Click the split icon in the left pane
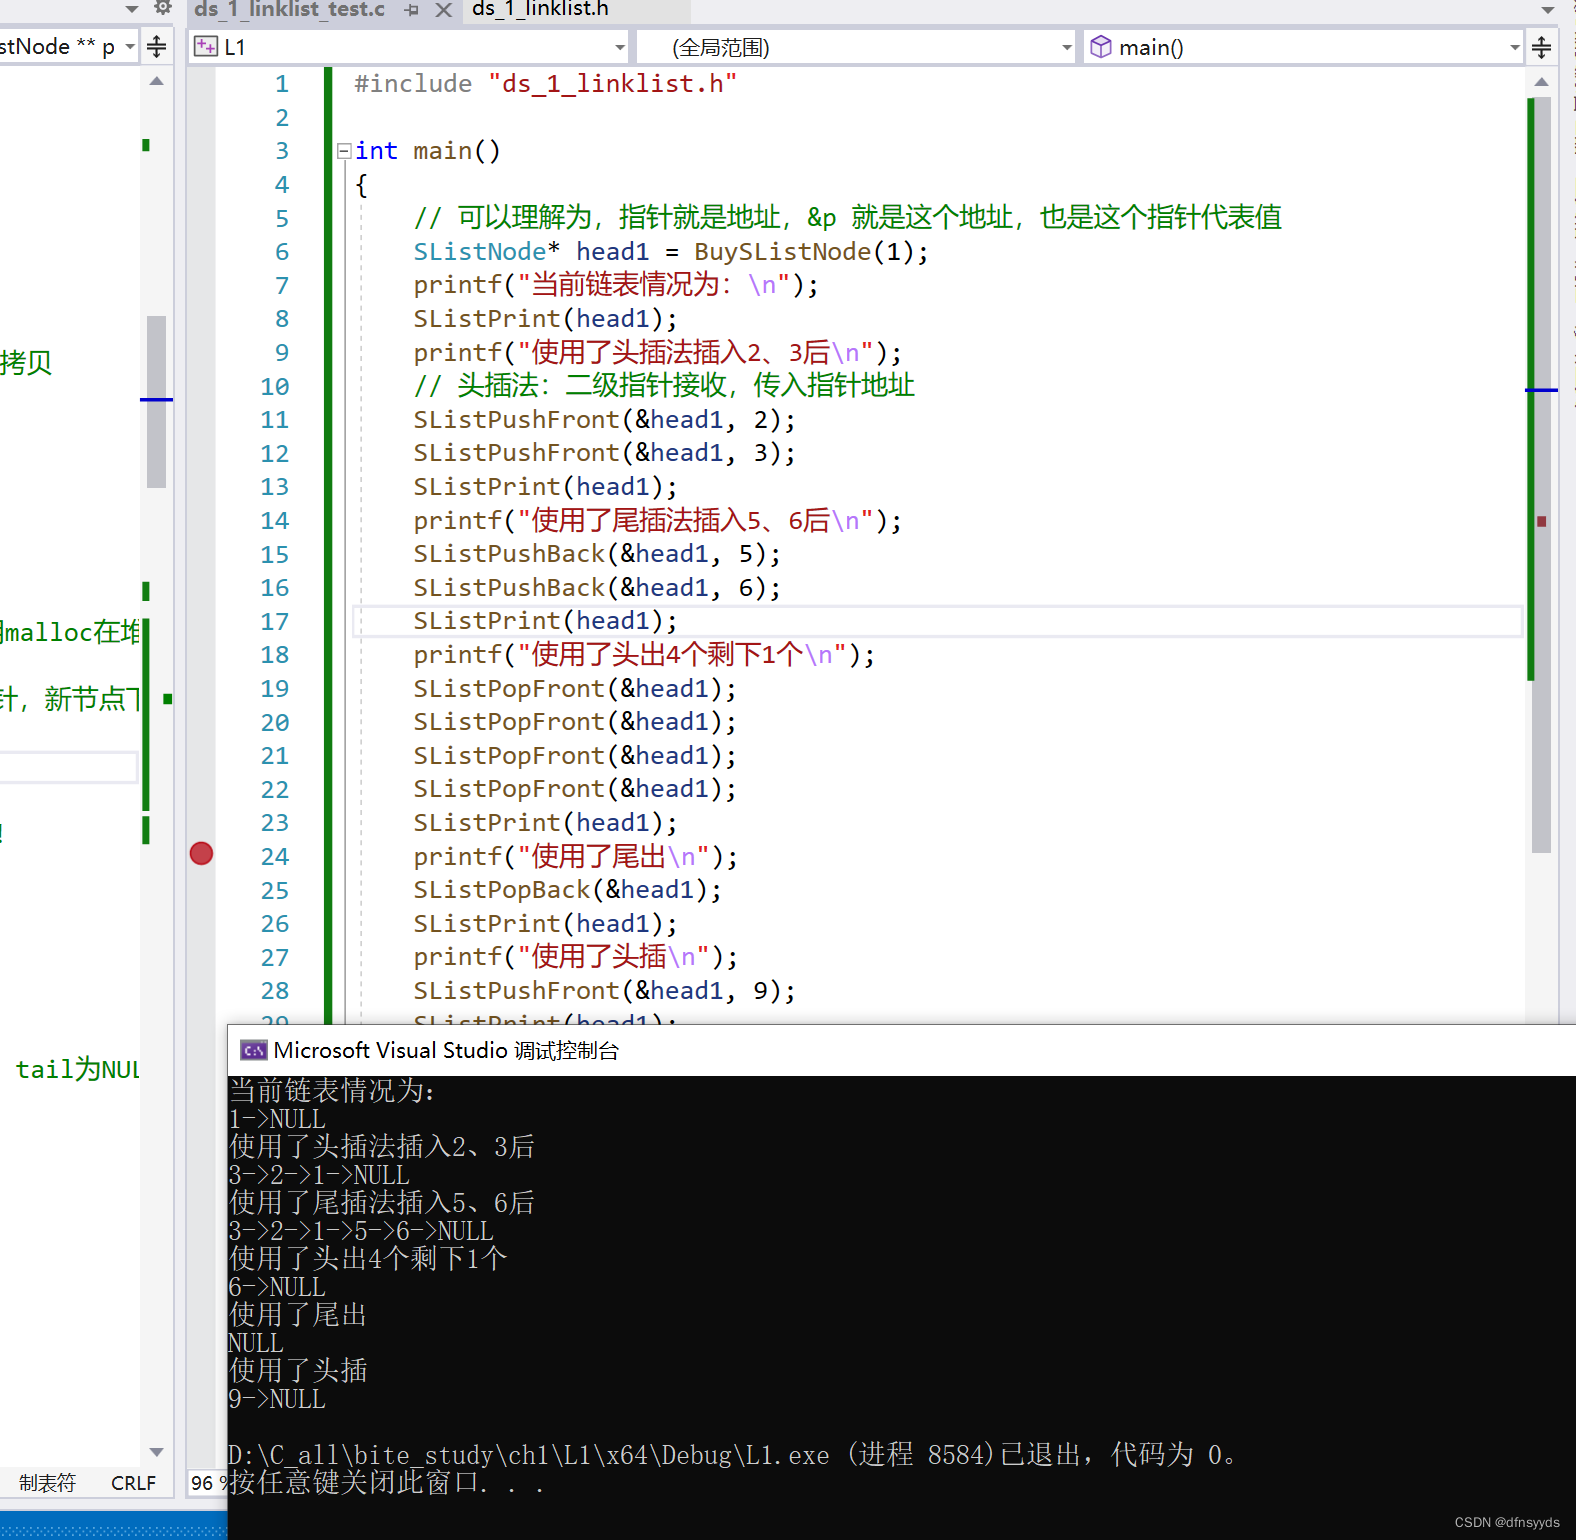The image size is (1576, 1540). coord(157,47)
